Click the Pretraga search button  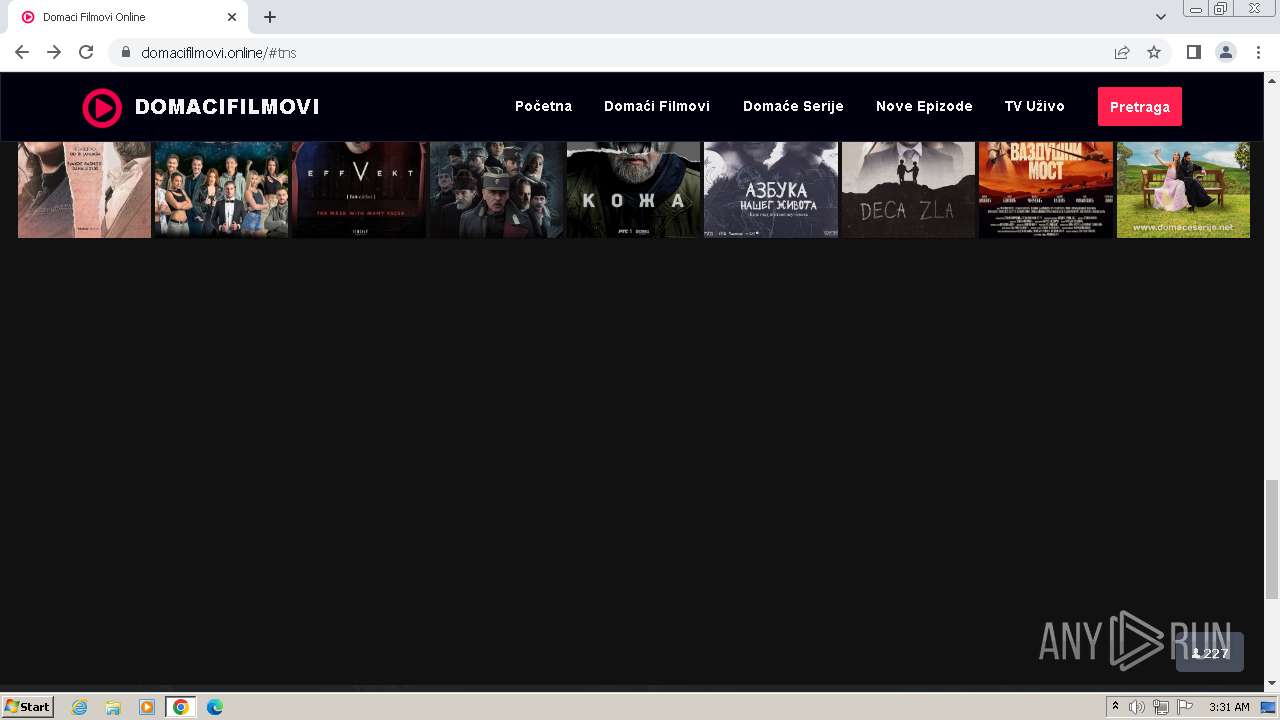pos(1139,107)
